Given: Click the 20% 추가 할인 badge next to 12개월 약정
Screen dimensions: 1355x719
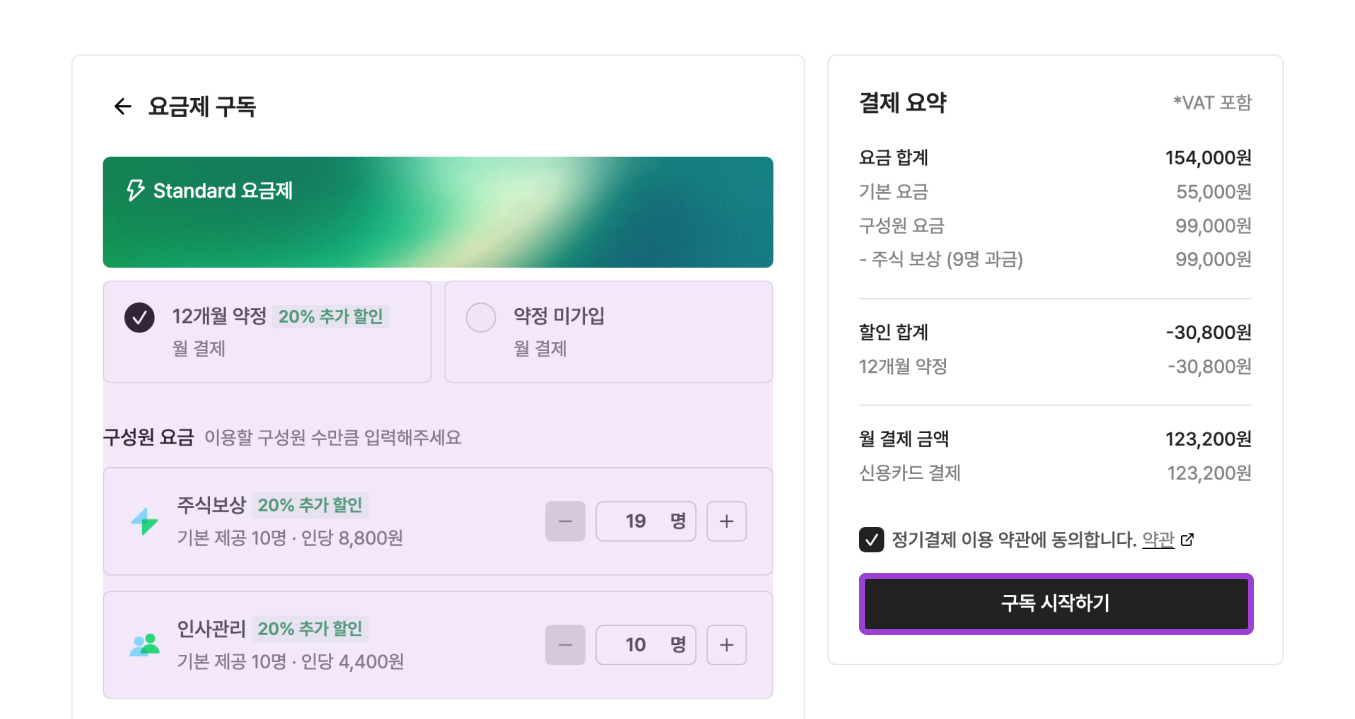Looking at the screenshot, I should 330,315.
